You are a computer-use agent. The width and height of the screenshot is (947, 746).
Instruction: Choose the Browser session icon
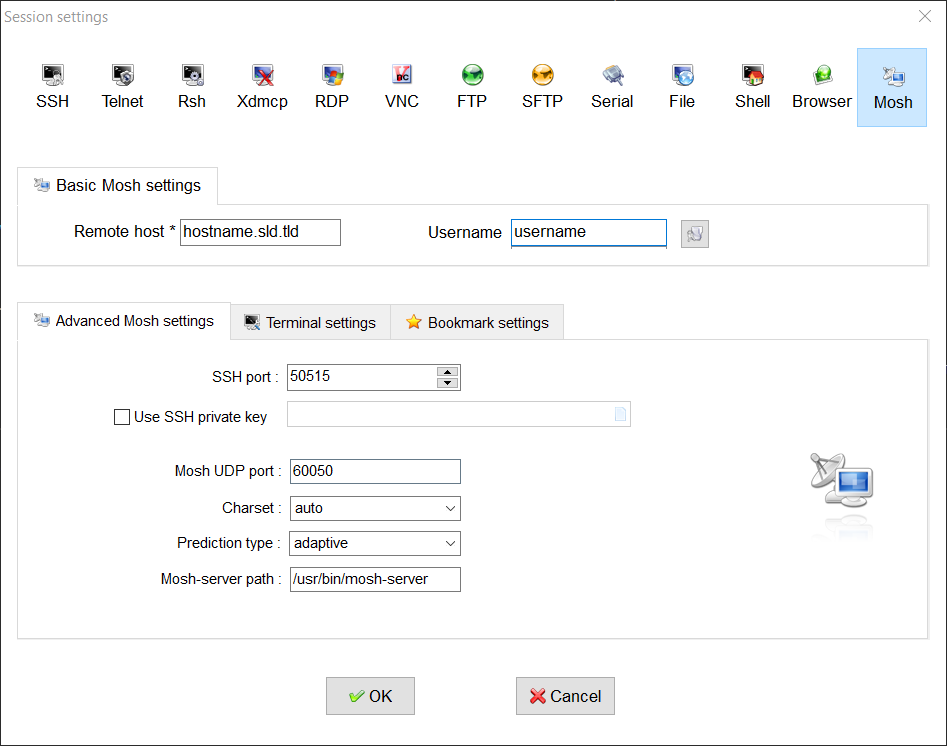821,86
